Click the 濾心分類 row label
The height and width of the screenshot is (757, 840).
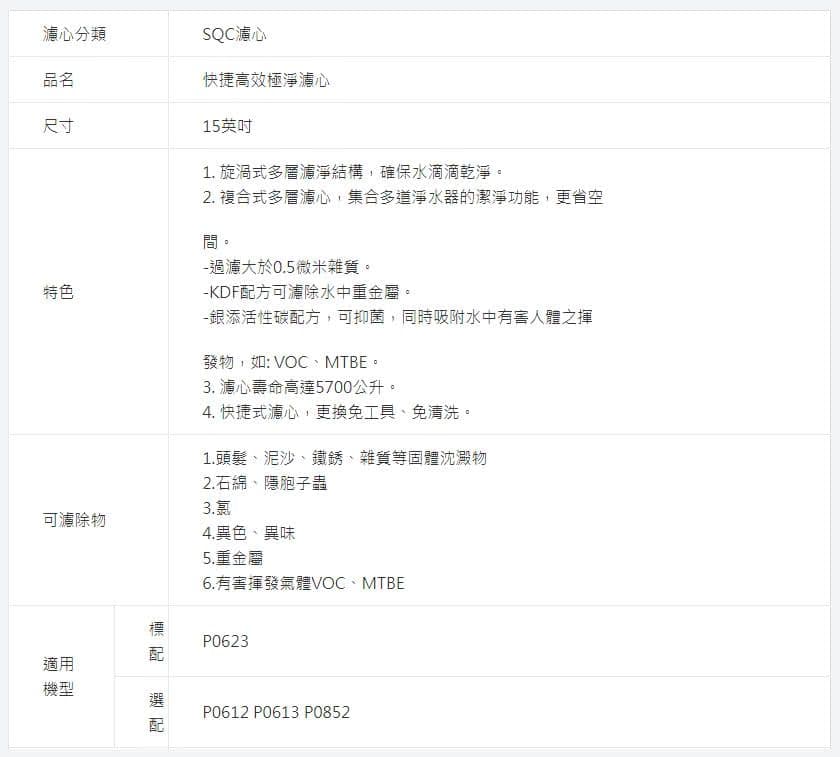coord(74,35)
